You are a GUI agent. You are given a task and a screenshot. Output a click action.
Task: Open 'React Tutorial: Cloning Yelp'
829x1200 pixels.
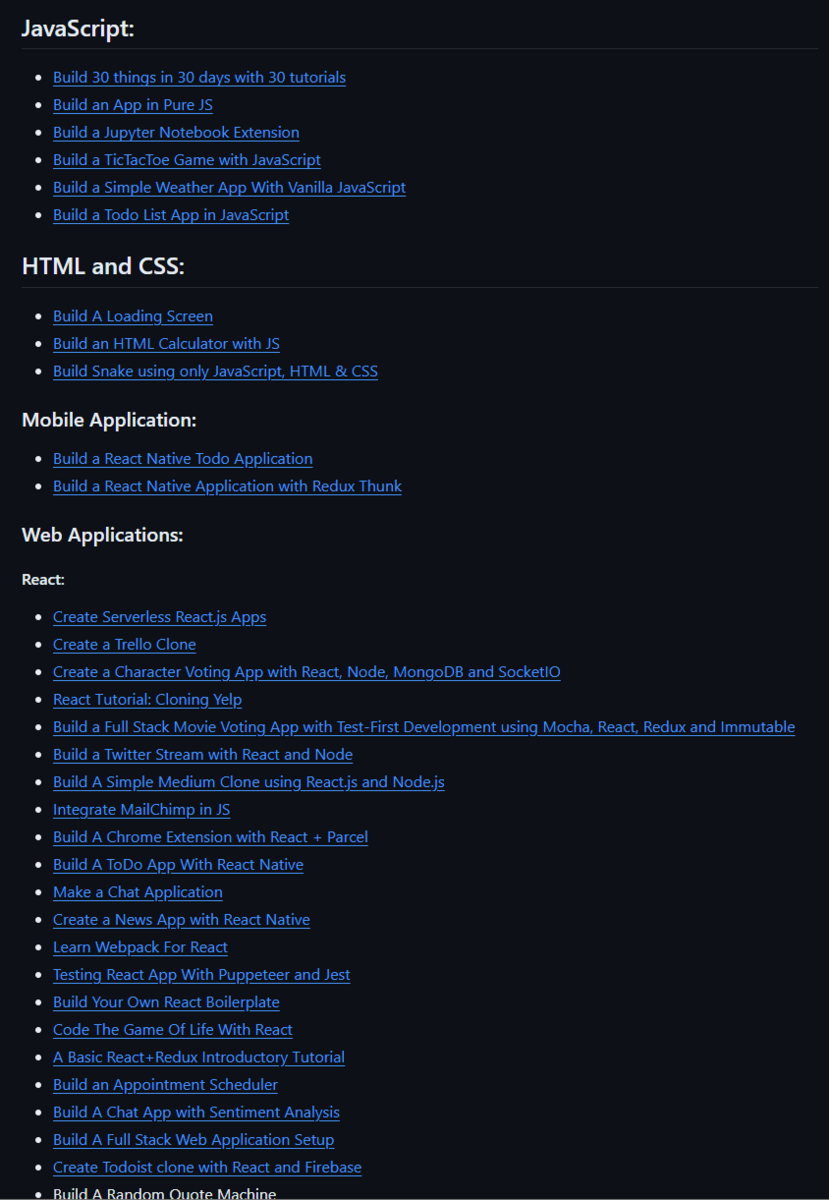[x=147, y=700]
